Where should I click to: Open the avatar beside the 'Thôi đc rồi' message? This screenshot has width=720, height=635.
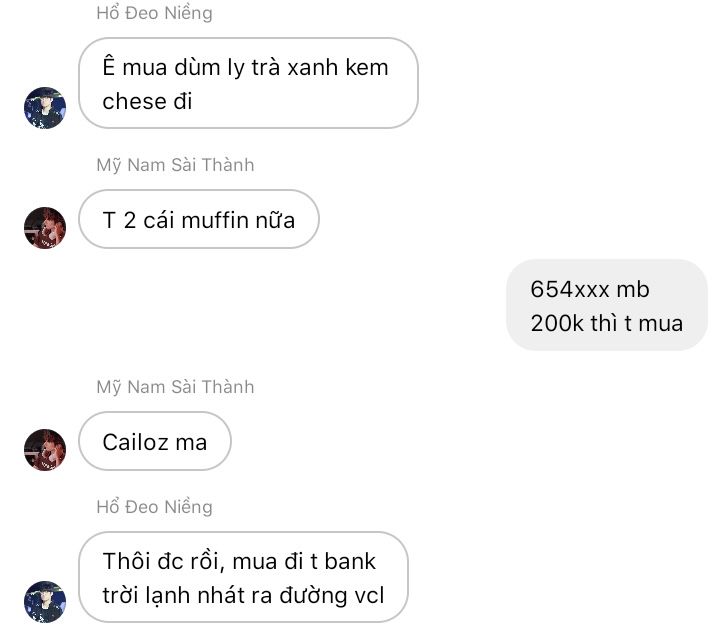pyautogui.click(x=45, y=602)
